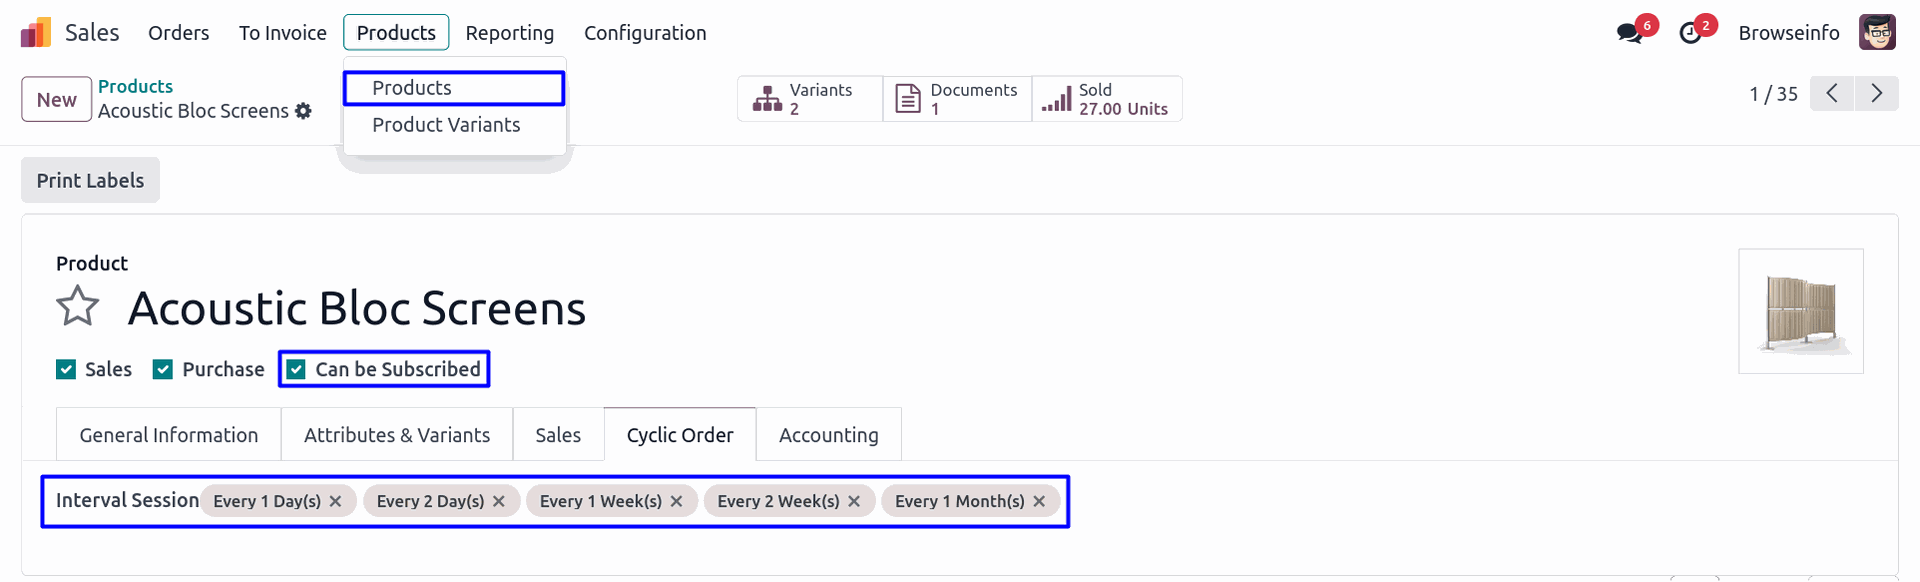Toggle the Purchase checkbox
Viewport: 1920px width, 582px height.
coord(163,370)
